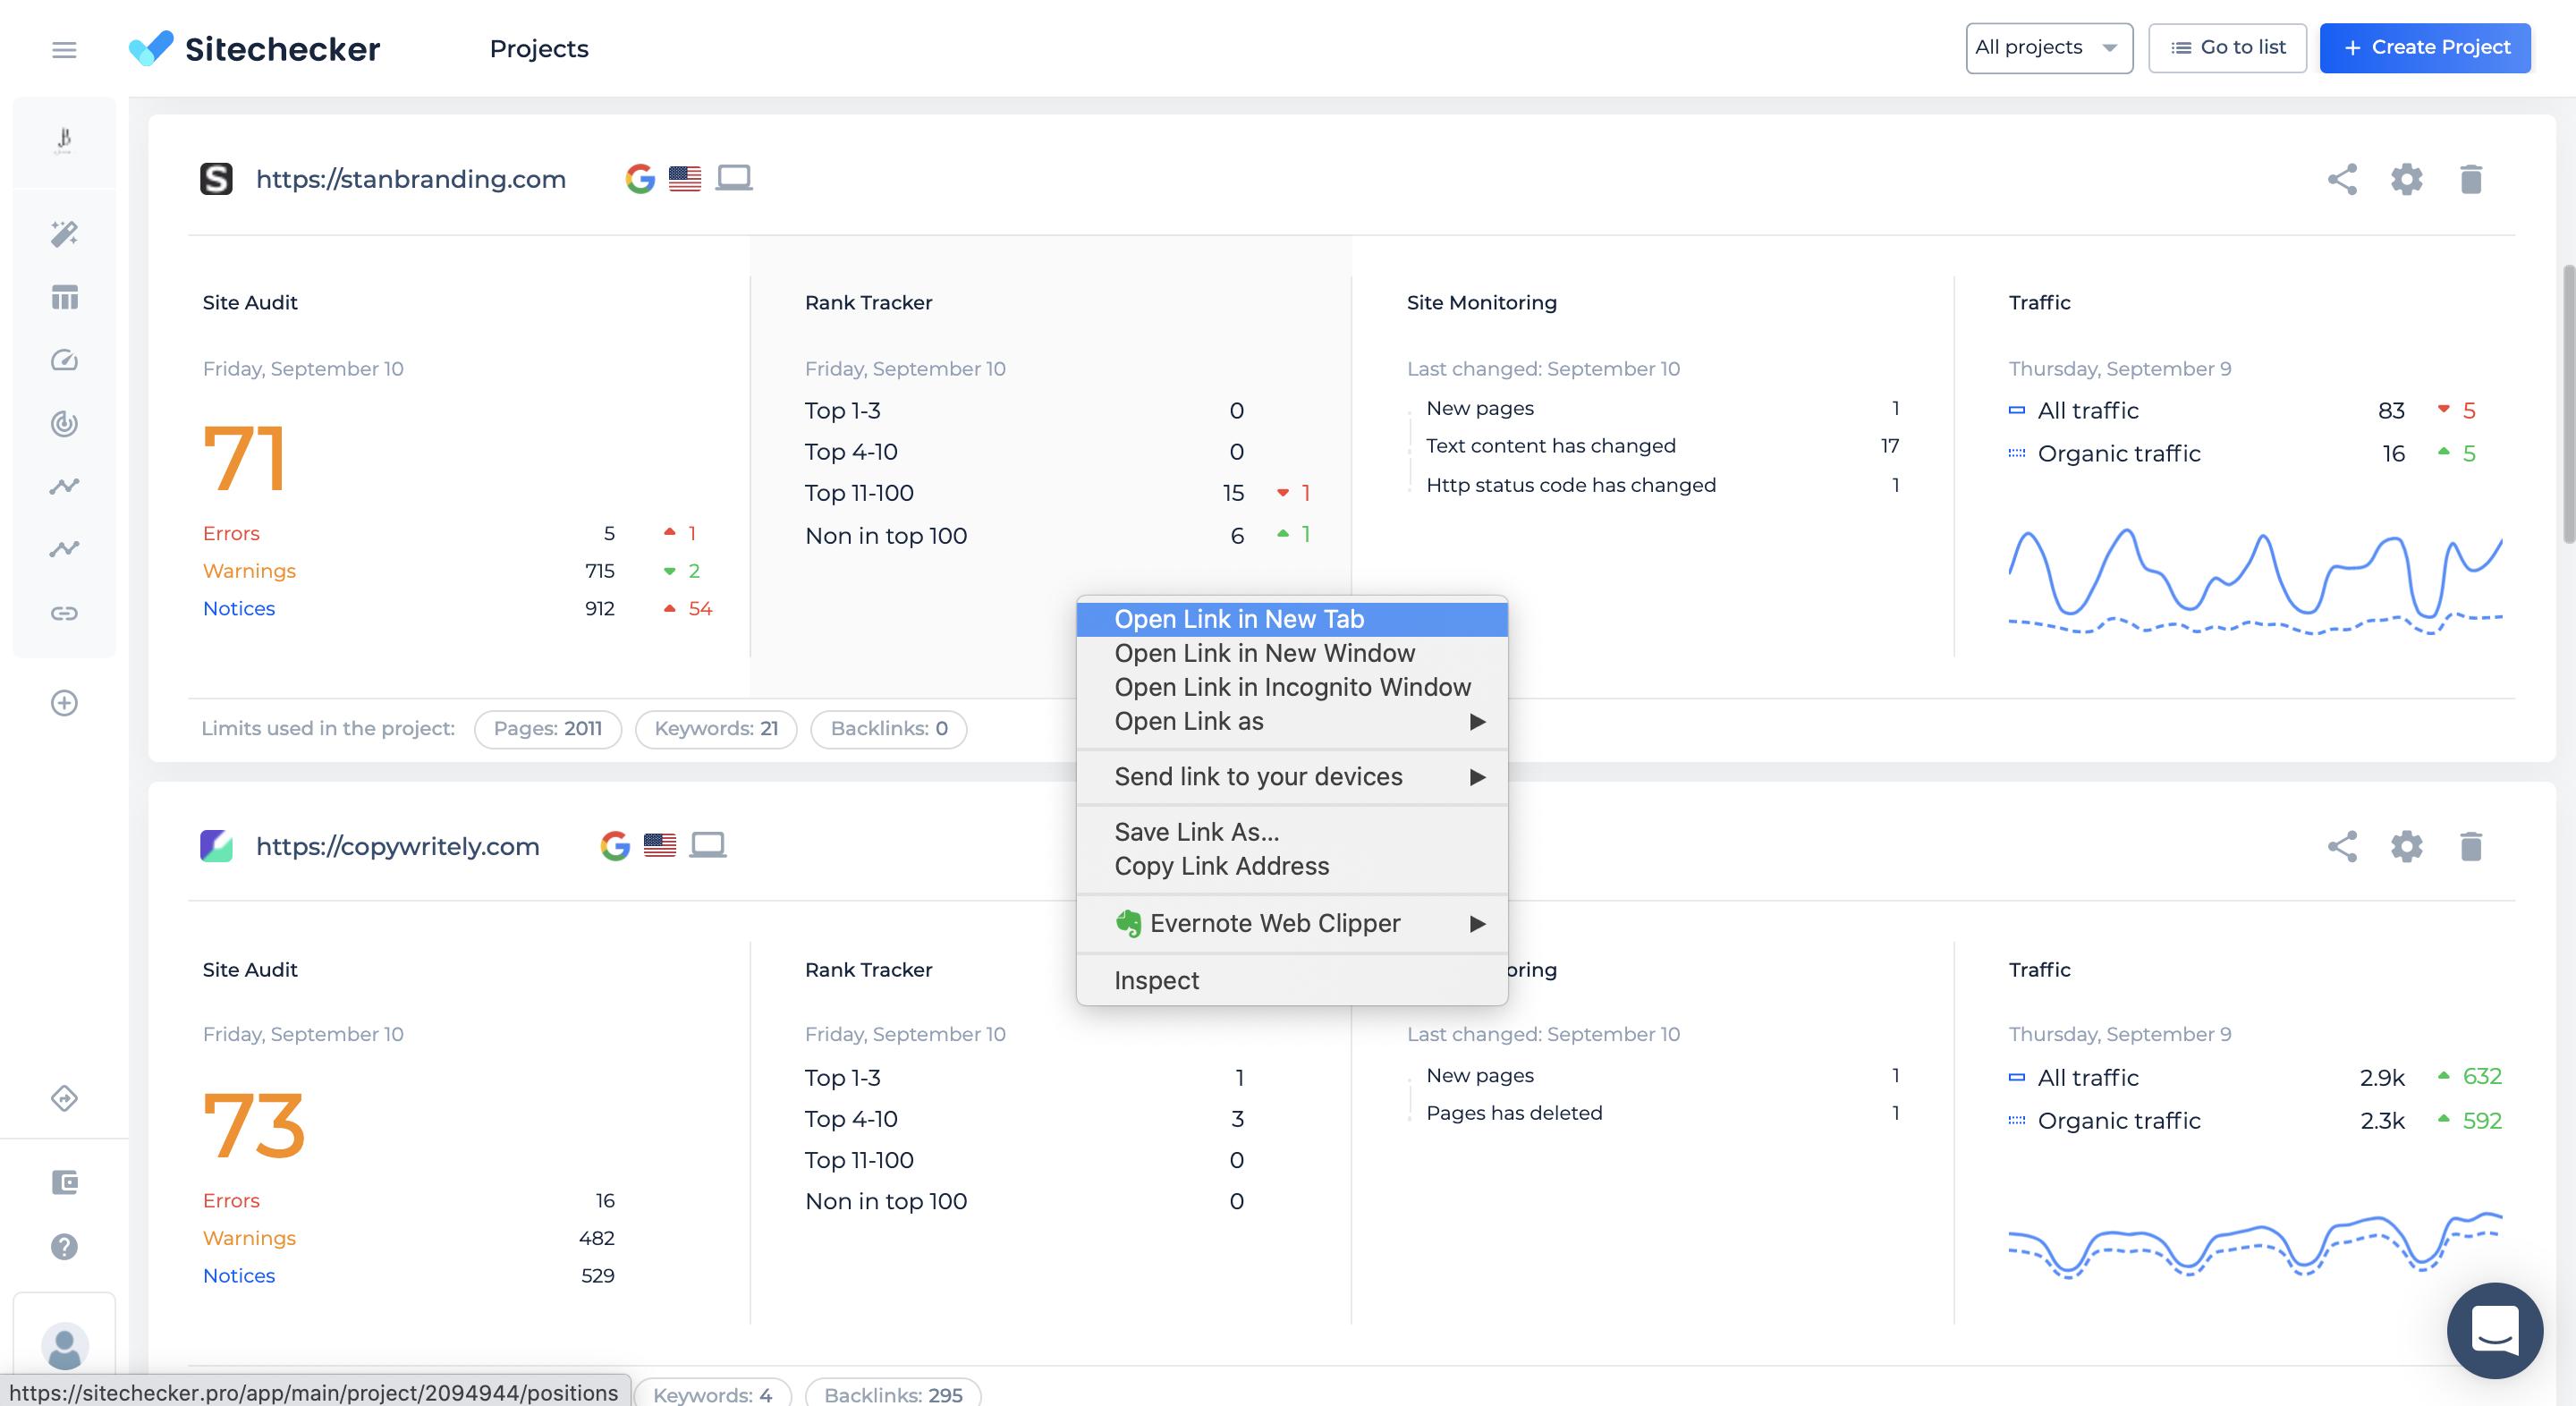Click the site audit score 73

tap(254, 1125)
